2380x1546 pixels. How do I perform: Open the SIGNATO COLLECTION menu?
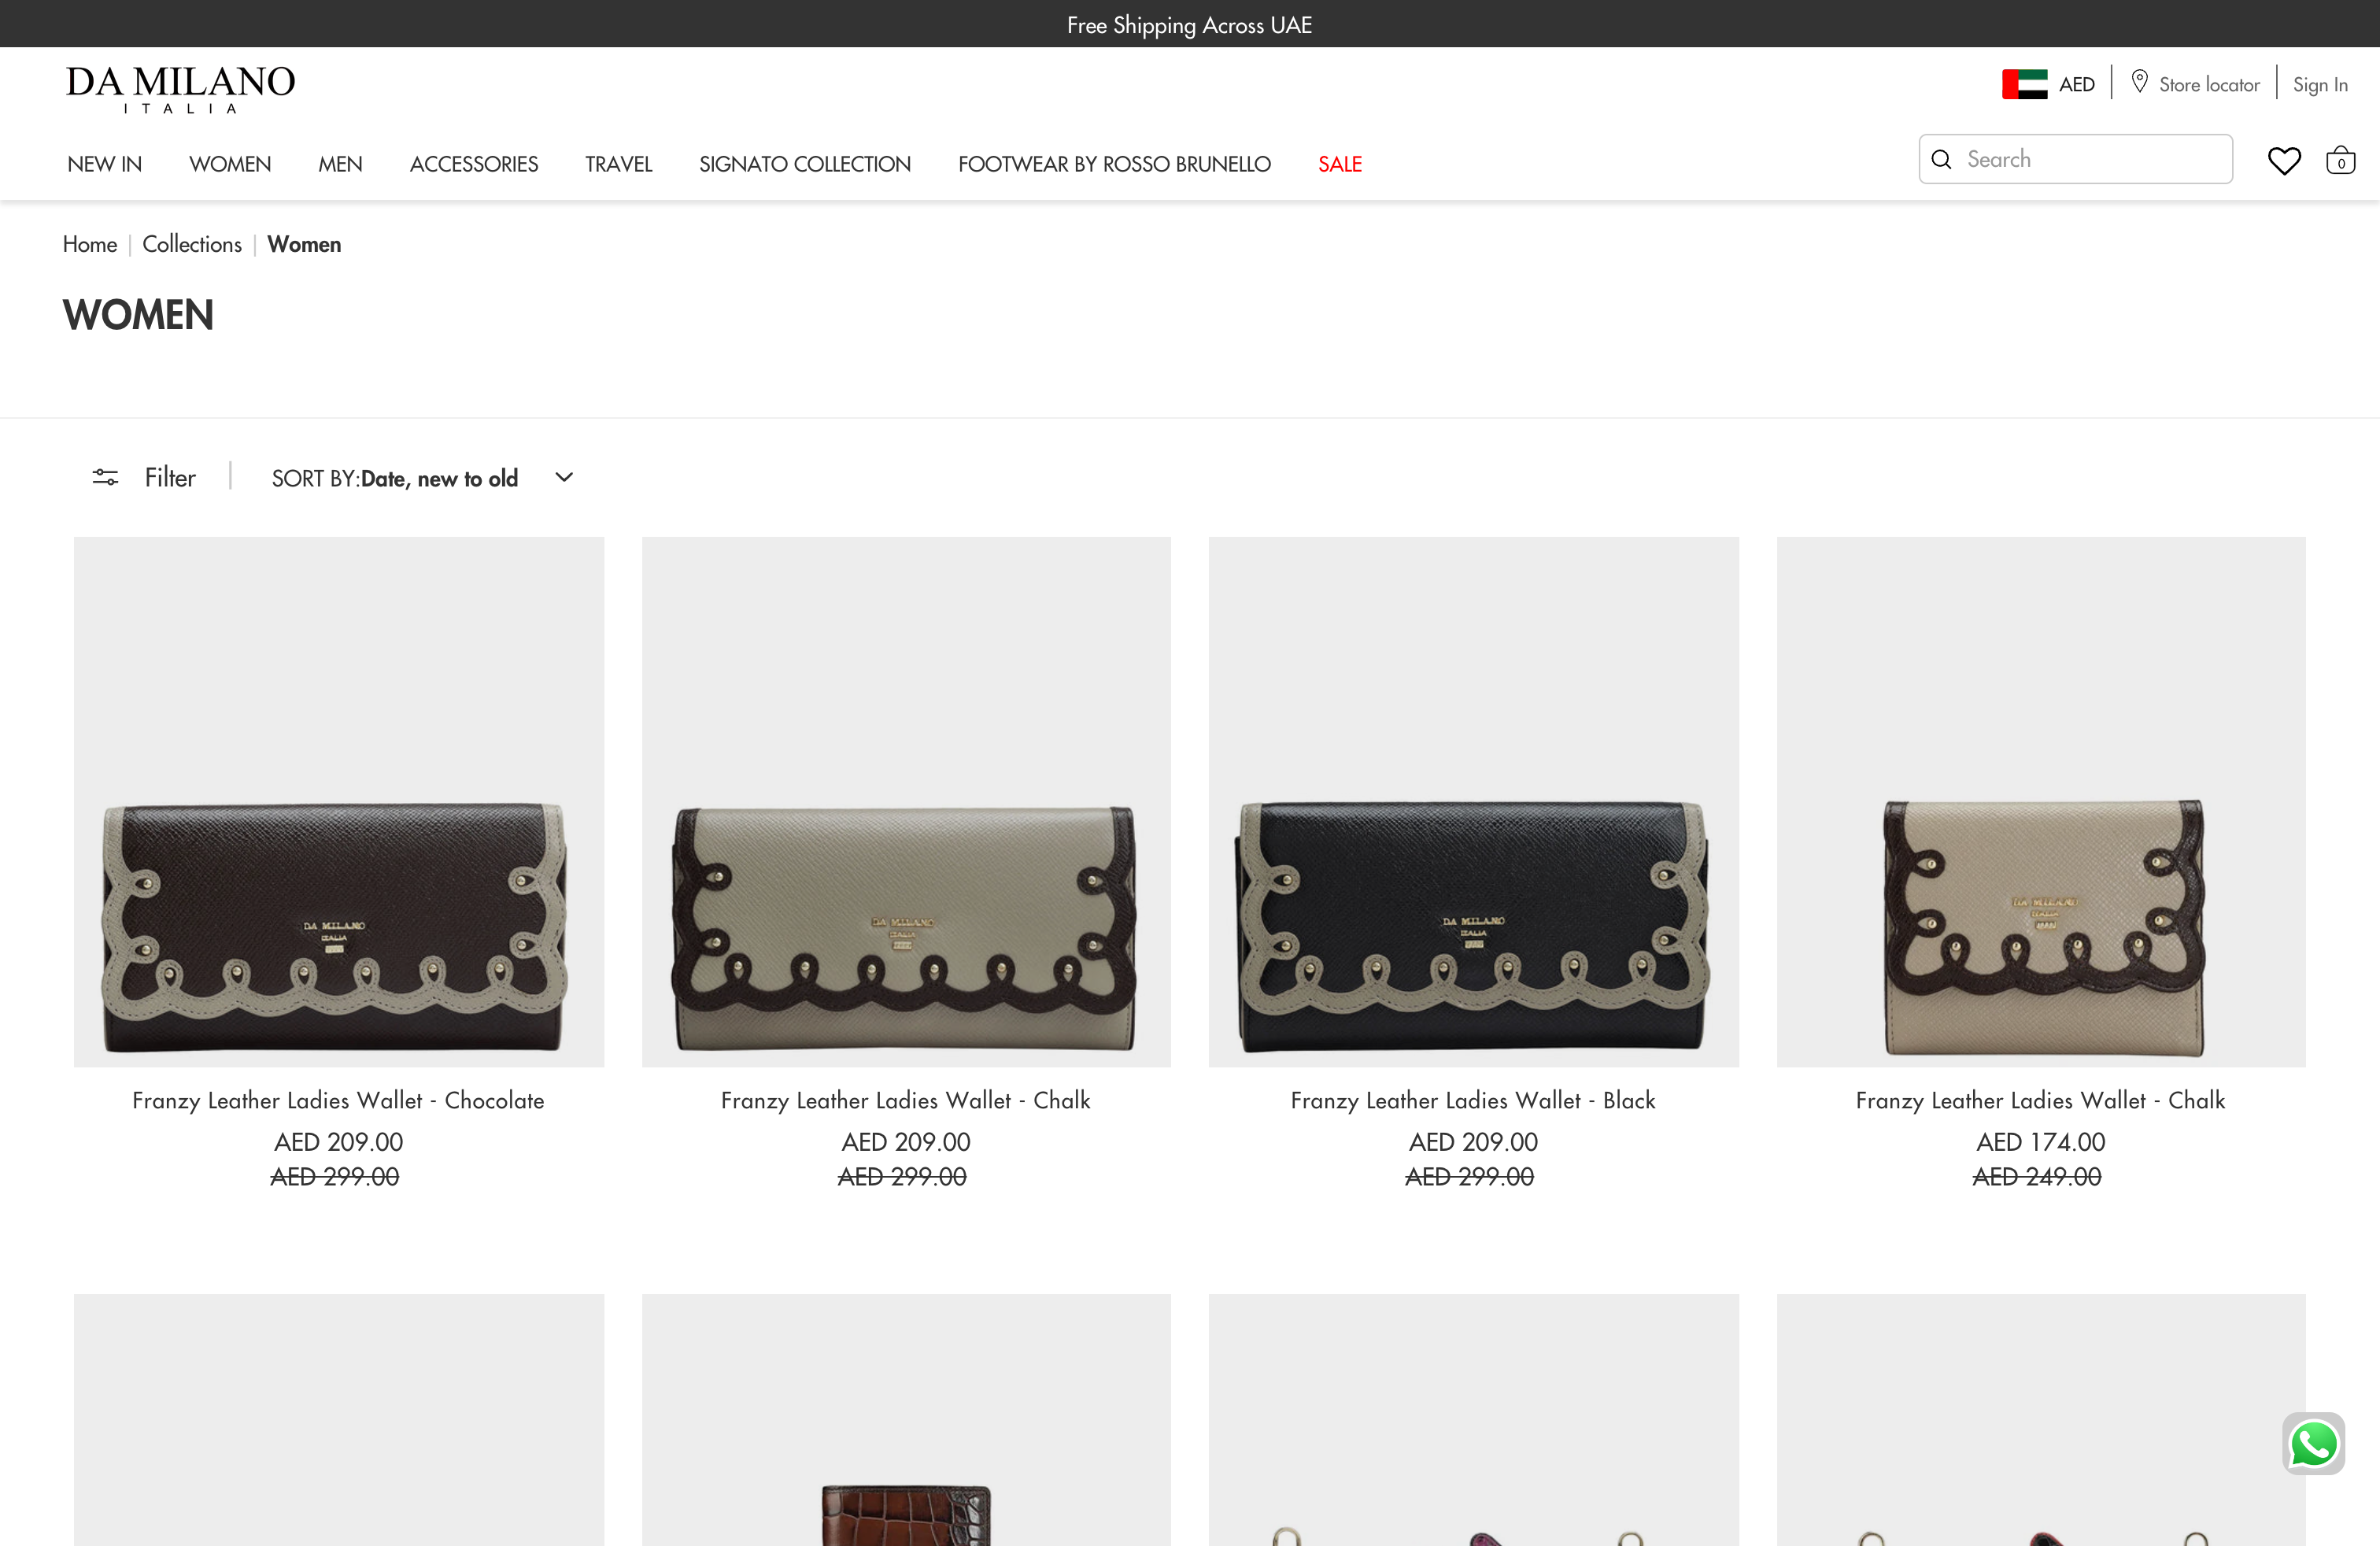click(805, 164)
